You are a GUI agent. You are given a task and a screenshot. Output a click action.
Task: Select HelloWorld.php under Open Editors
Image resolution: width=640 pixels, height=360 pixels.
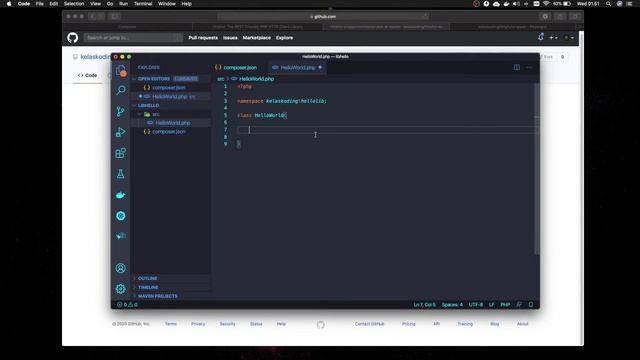coord(170,96)
